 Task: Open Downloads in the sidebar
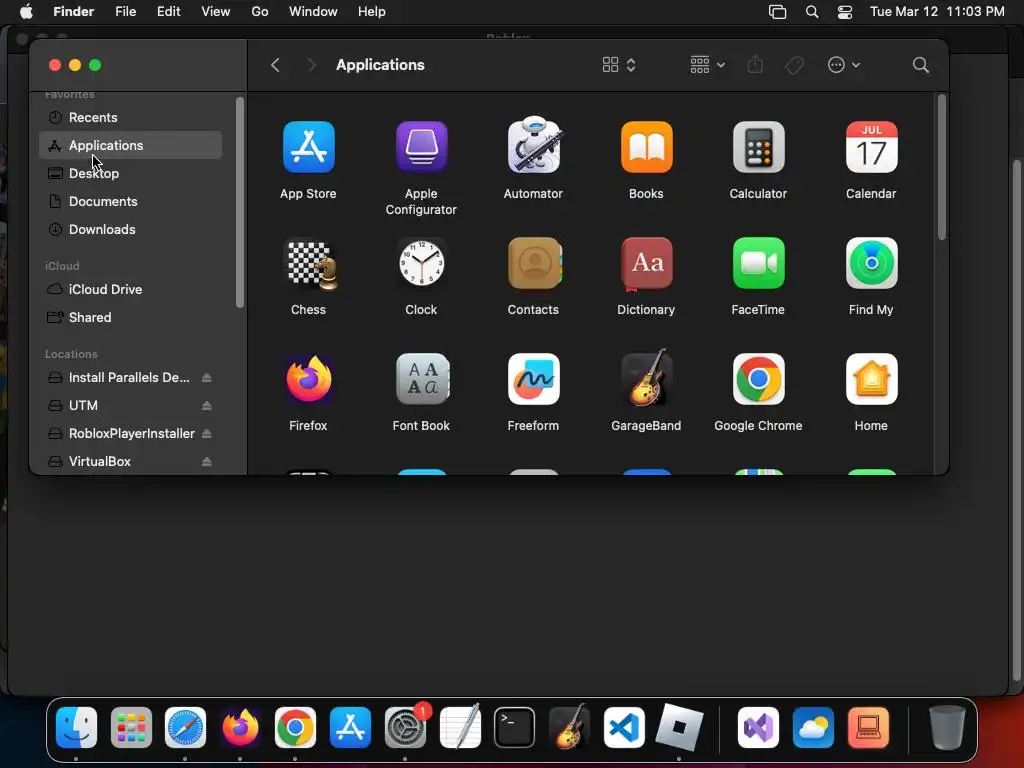pyautogui.click(x=131, y=229)
